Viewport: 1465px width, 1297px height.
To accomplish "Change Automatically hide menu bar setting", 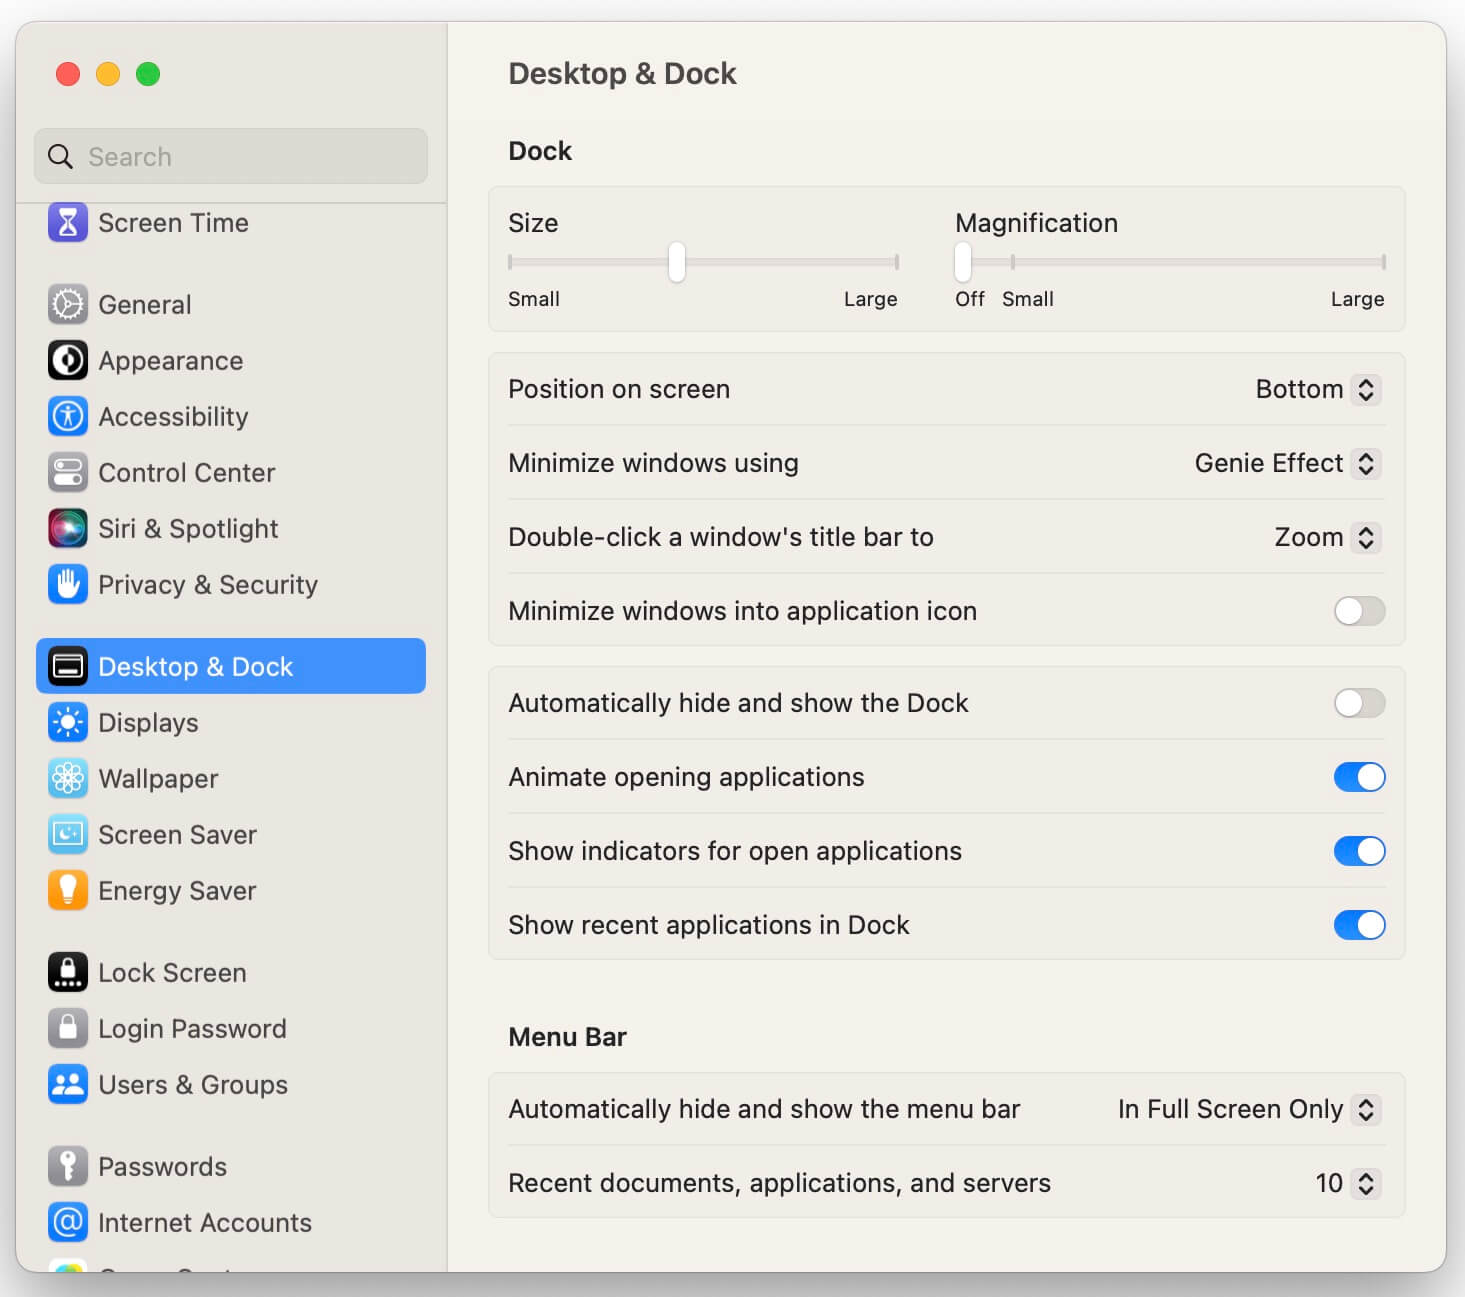I will pos(1248,1109).
